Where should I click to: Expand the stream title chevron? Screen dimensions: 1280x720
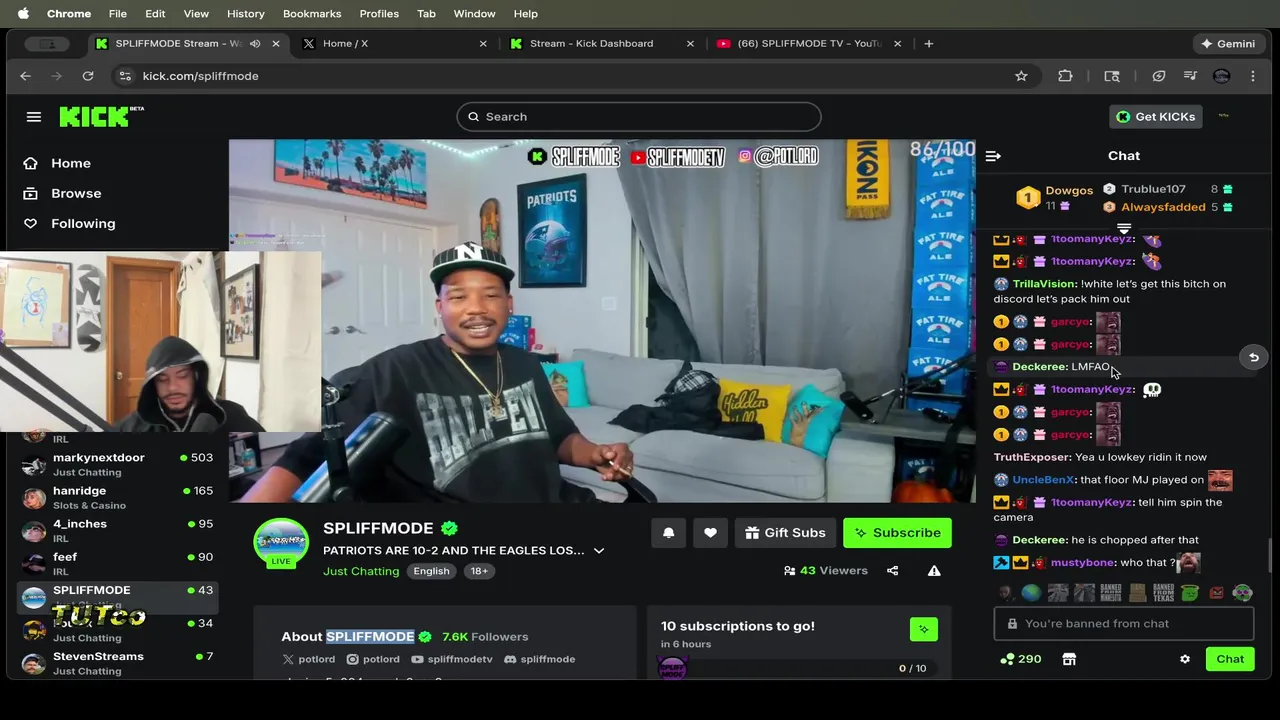coord(599,551)
